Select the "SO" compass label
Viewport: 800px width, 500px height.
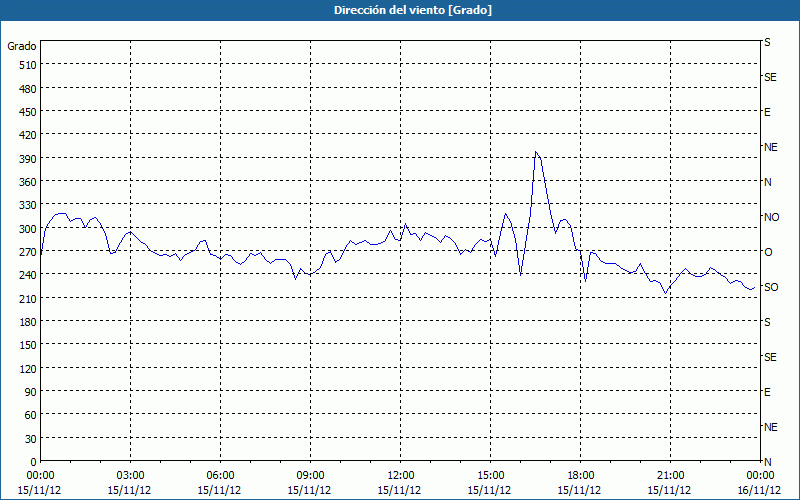771,287
